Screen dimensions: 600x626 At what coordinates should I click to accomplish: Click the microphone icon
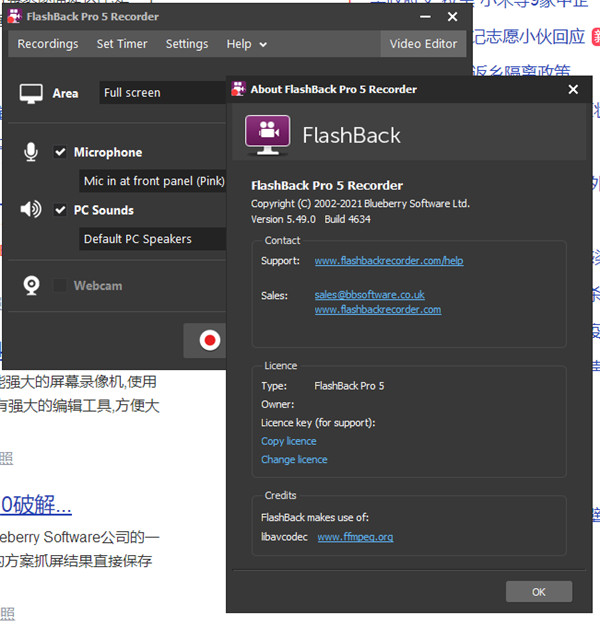[31, 152]
